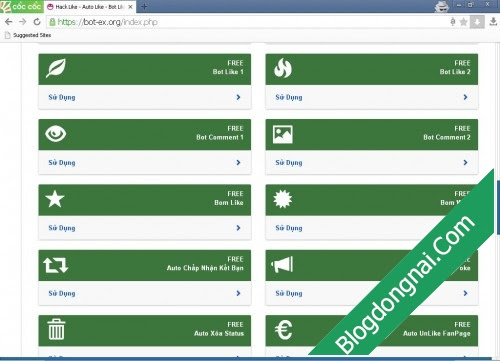The width and height of the screenshot is (500, 361).
Task: Go back with the browser back arrow
Action: pos(9,22)
